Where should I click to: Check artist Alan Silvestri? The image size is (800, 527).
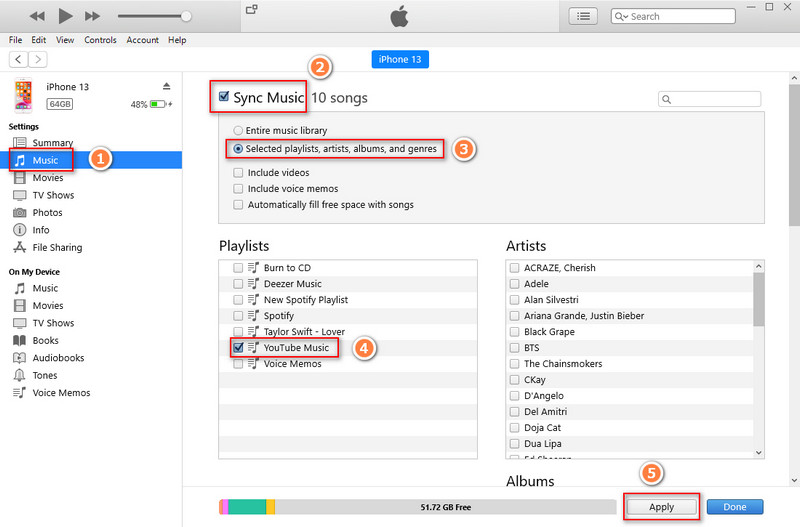[x=514, y=299]
